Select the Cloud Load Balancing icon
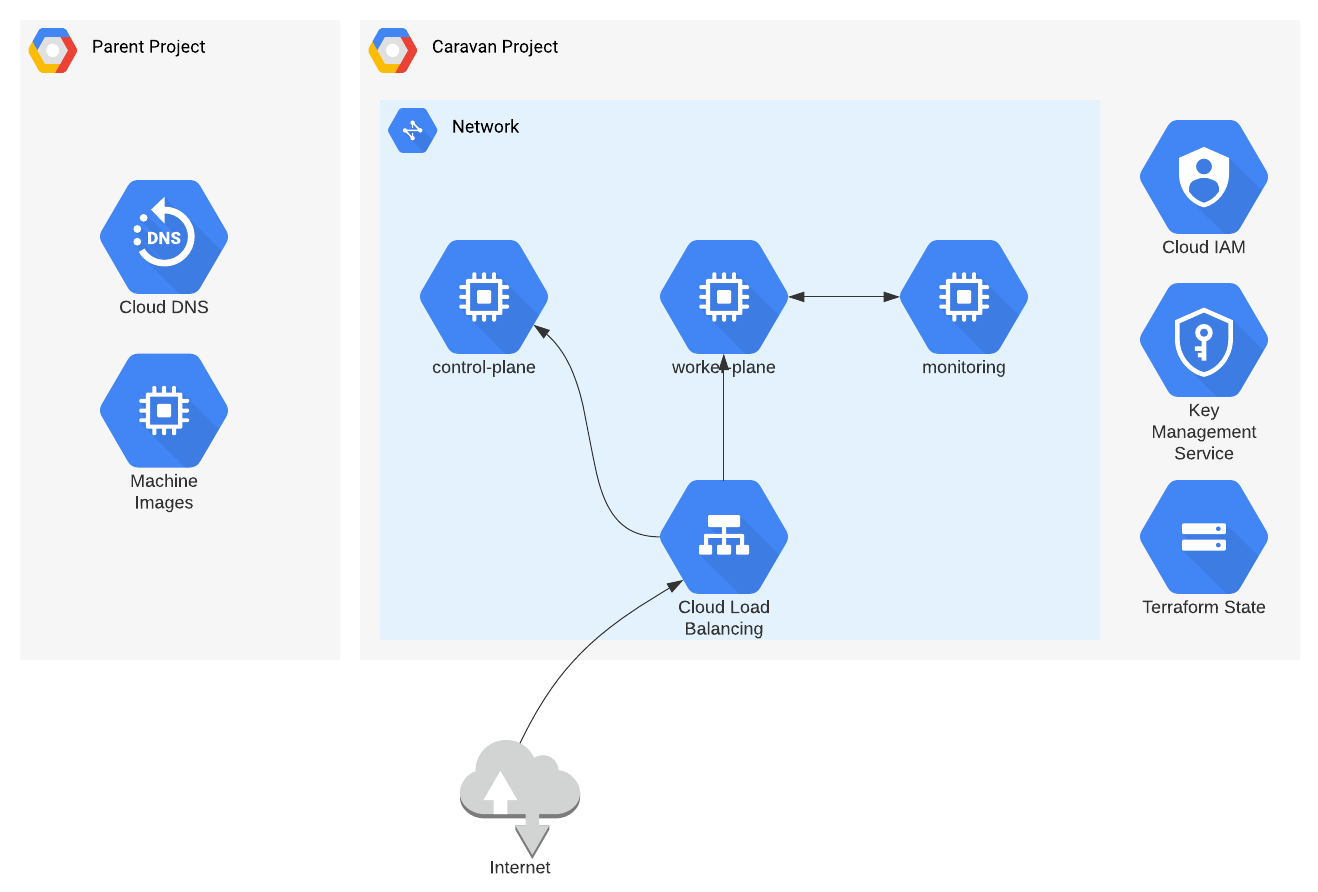 [x=724, y=537]
